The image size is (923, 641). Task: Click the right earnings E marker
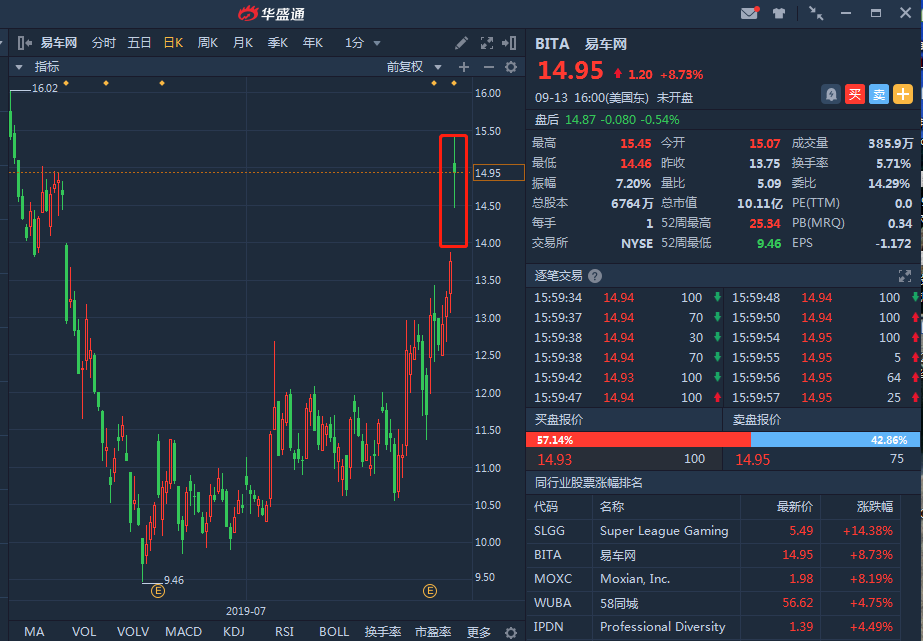point(430,591)
